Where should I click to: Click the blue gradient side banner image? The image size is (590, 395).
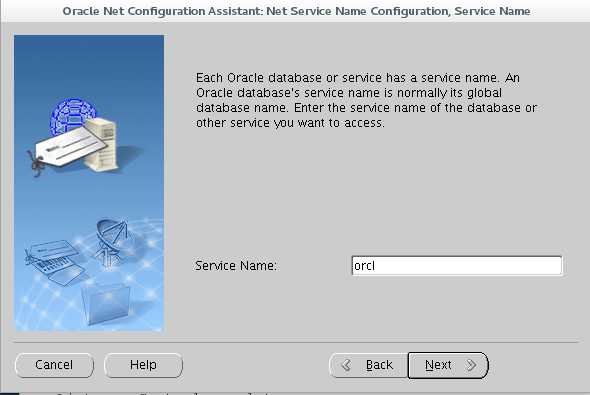(89, 183)
